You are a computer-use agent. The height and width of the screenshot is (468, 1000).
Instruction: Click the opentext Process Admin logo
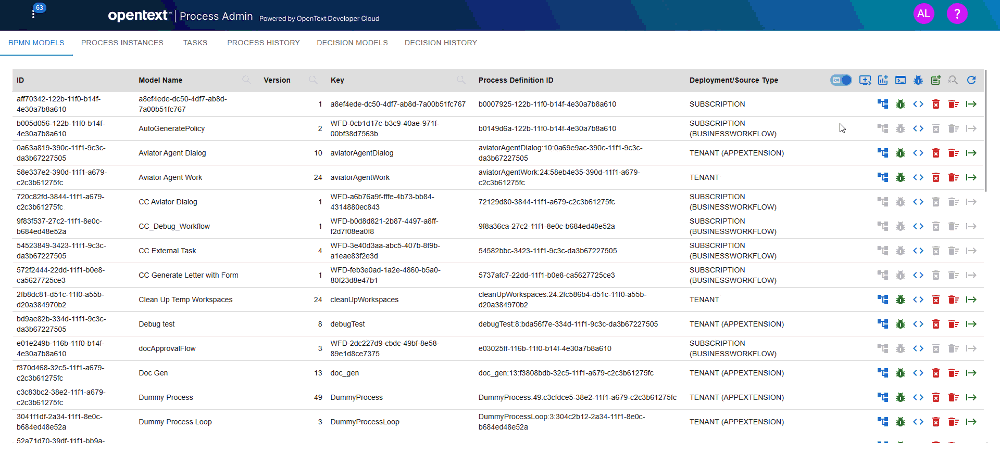(180, 17)
